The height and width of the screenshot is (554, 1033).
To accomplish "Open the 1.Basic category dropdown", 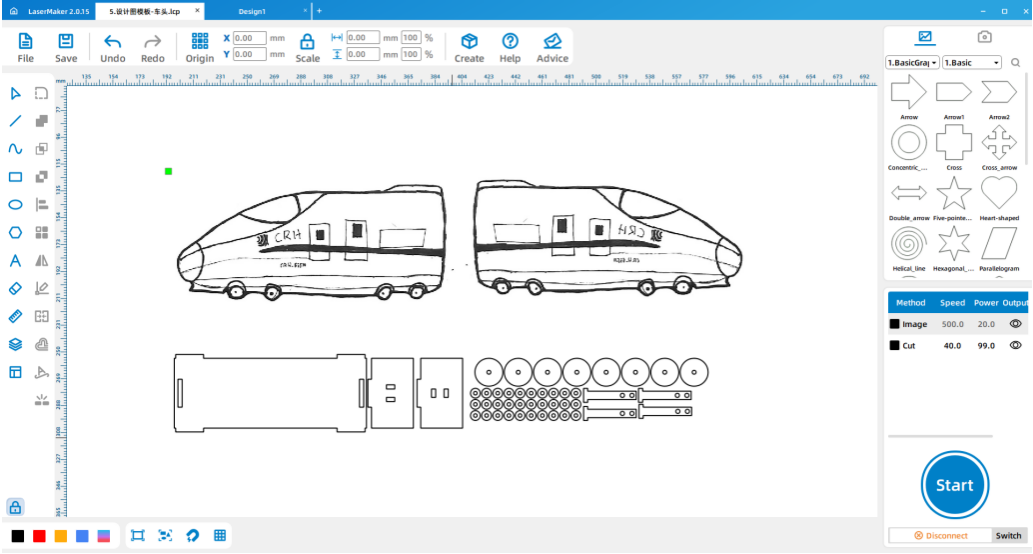I will [x=971, y=62].
